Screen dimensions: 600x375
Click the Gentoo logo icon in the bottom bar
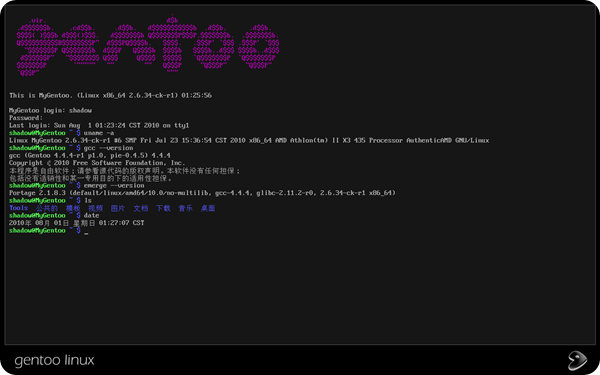(577, 360)
